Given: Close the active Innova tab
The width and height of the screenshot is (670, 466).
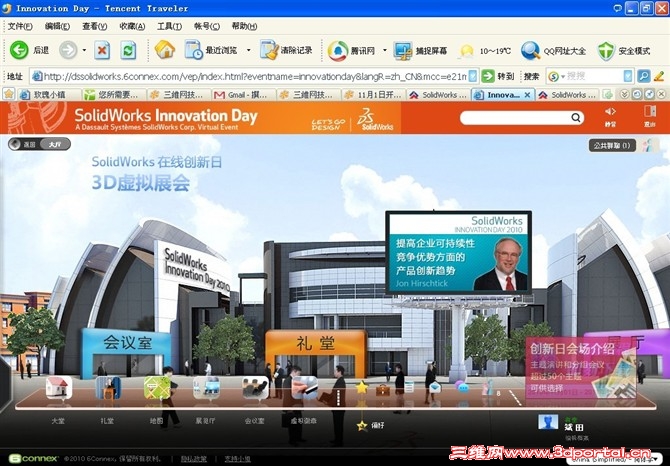Looking at the screenshot, I should [527, 95].
